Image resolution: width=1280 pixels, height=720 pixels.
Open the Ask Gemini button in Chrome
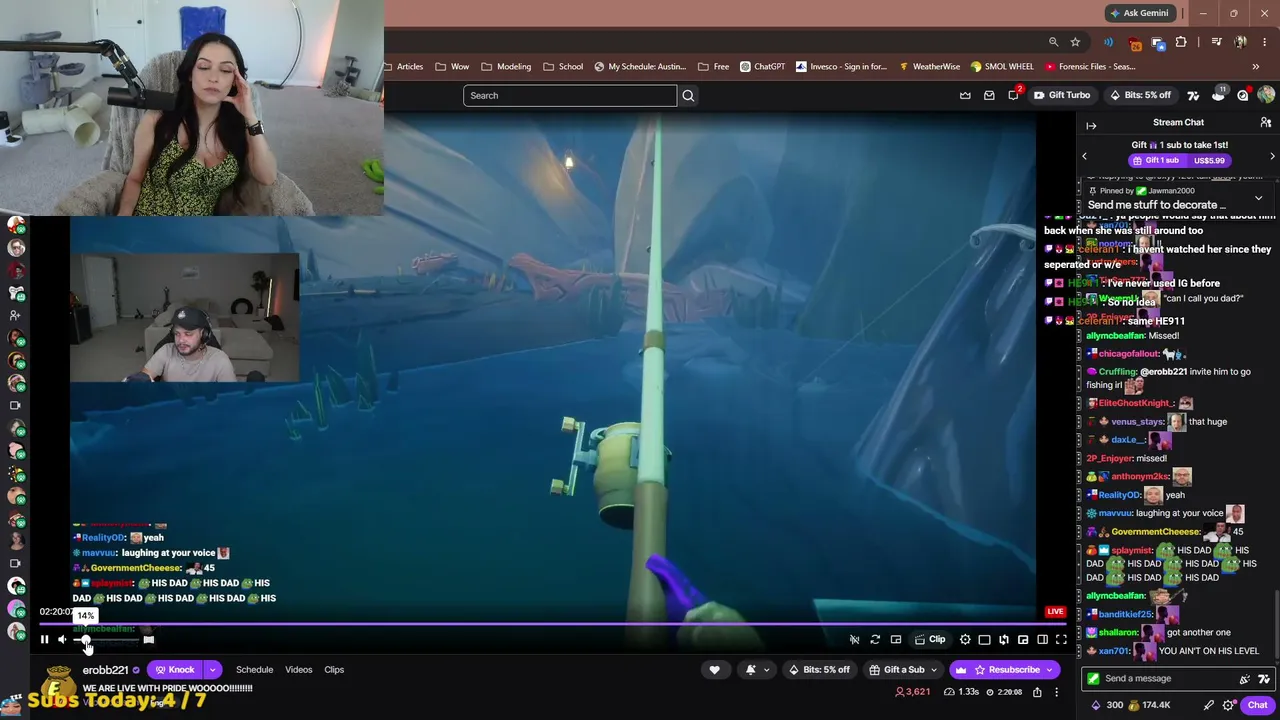pos(1139,13)
